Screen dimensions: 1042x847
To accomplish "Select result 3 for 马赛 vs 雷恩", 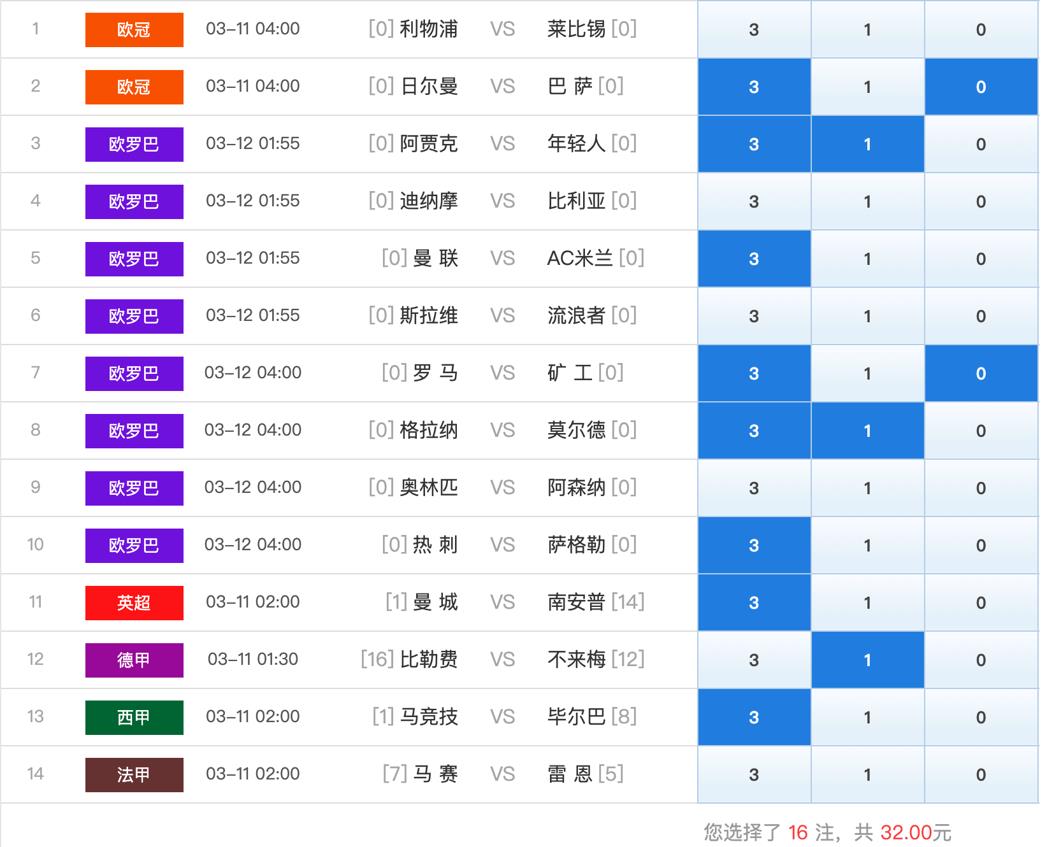I will (754, 775).
